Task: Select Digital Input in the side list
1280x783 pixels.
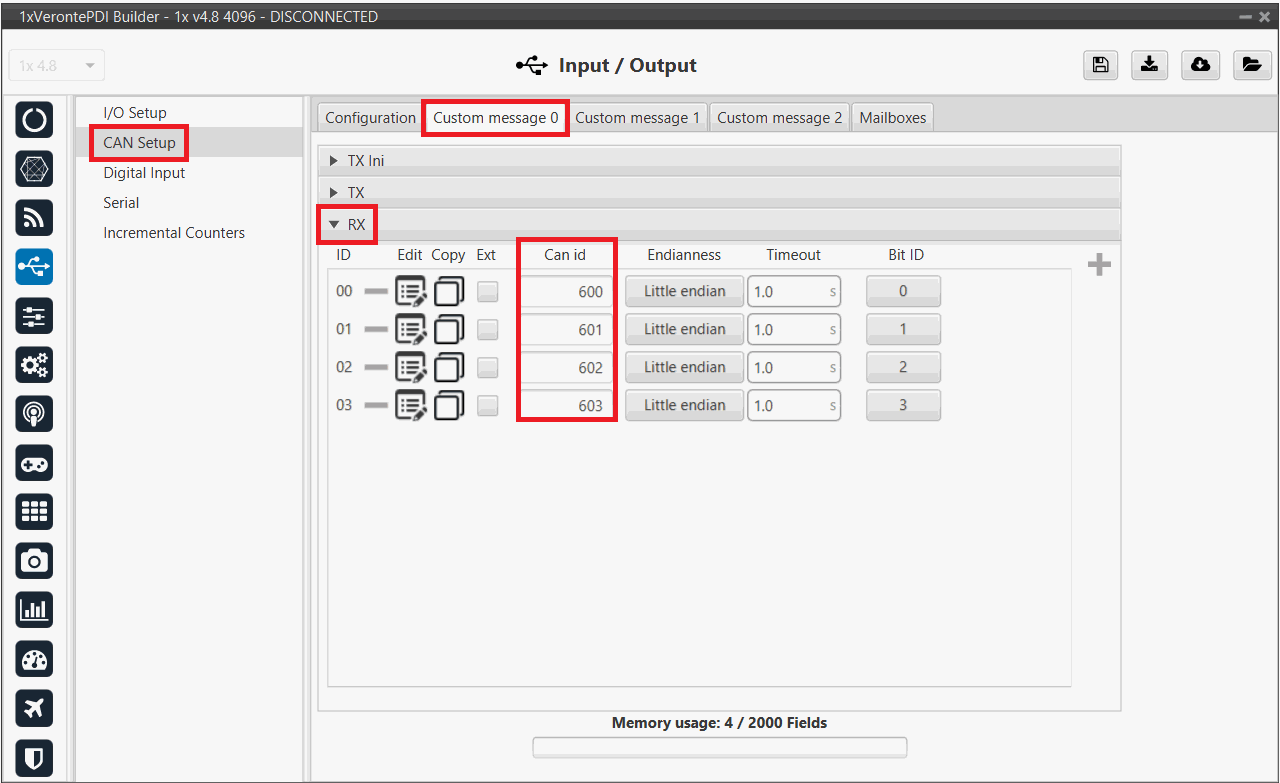Action: [144, 173]
